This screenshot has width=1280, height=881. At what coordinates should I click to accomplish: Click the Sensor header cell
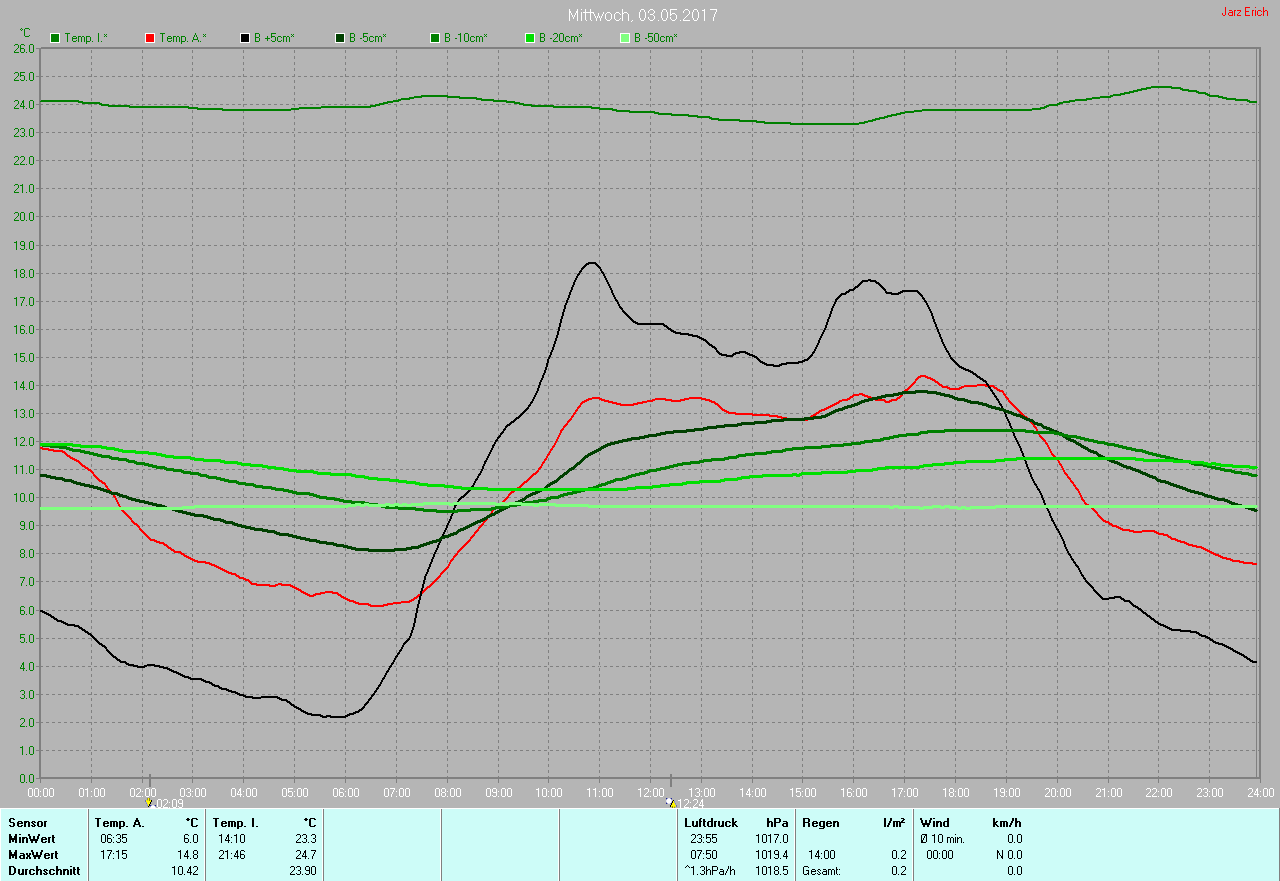coord(27,823)
